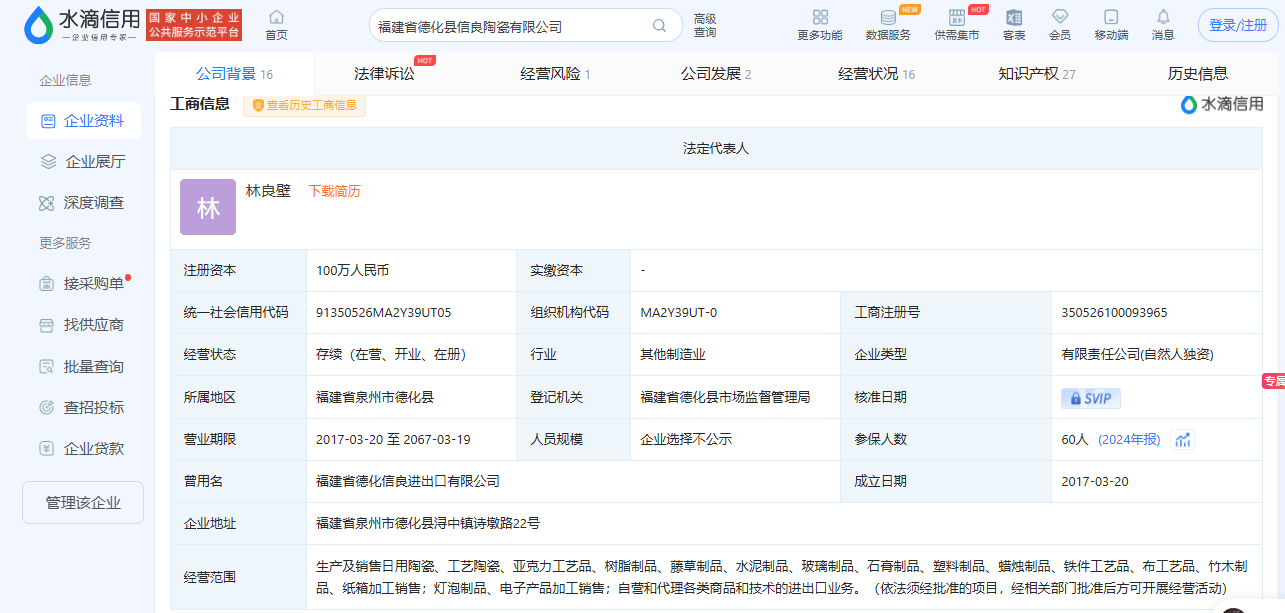Click the 管理该企业 button
The image size is (1285, 613).
[x=83, y=503]
